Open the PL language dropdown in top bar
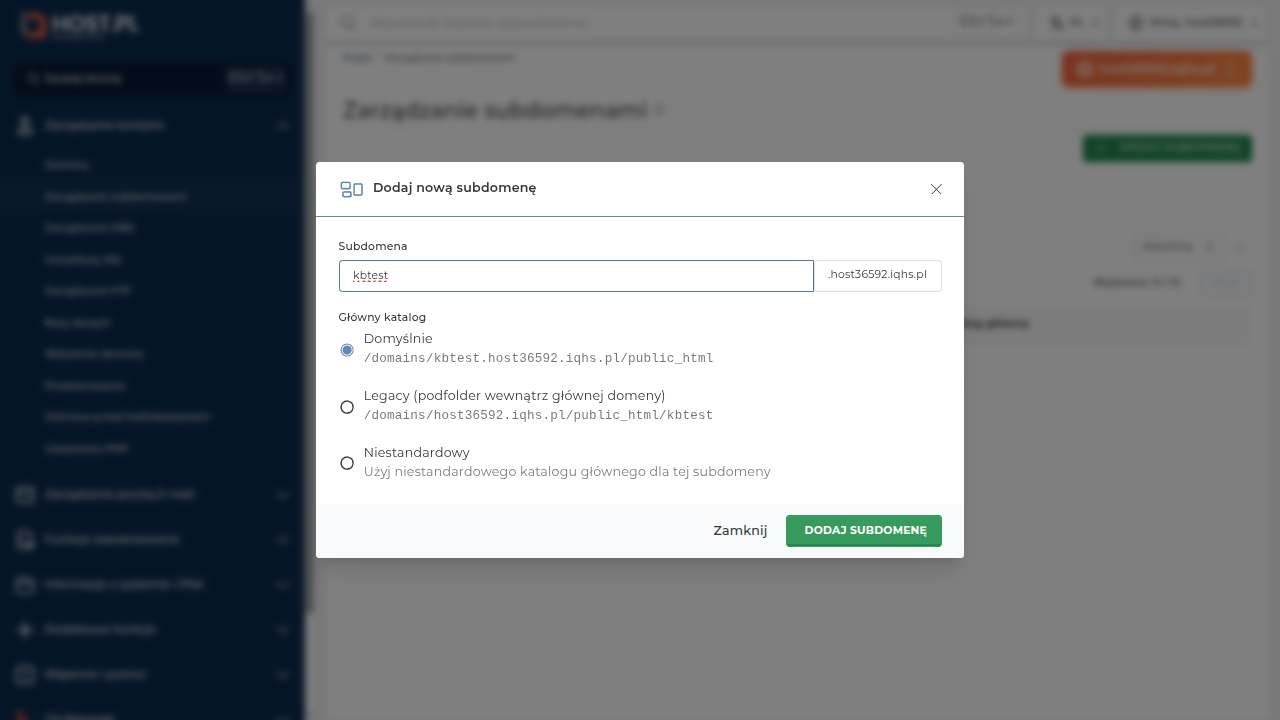Image resolution: width=1280 pixels, height=720 pixels. tap(1075, 22)
